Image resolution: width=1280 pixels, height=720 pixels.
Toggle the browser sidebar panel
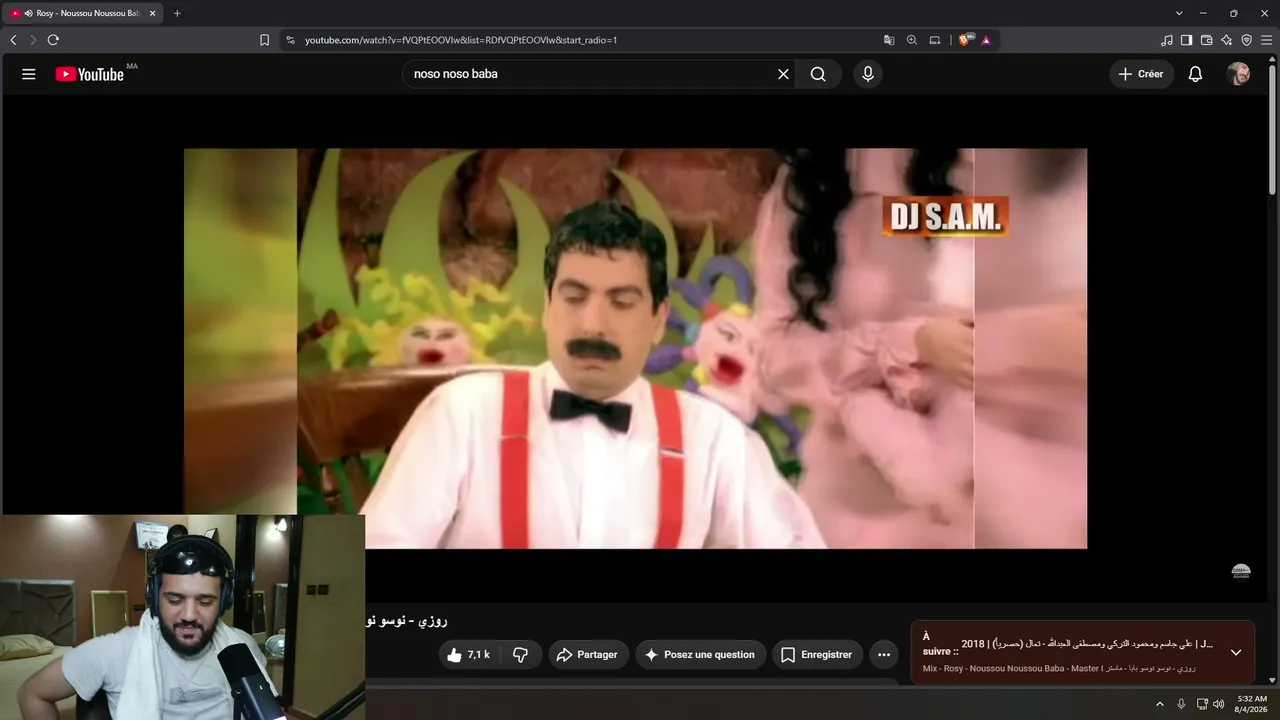pyautogui.click(x=1187, y=40)
